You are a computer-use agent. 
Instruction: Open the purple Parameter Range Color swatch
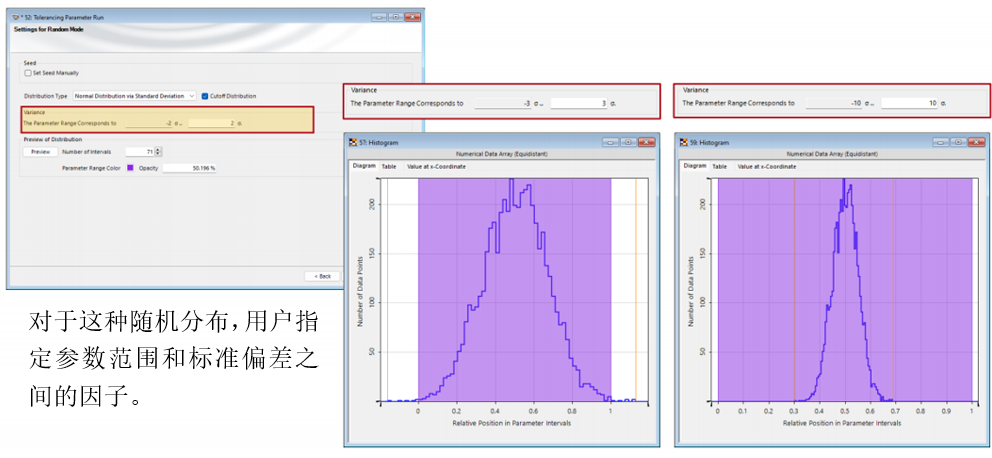130,168
